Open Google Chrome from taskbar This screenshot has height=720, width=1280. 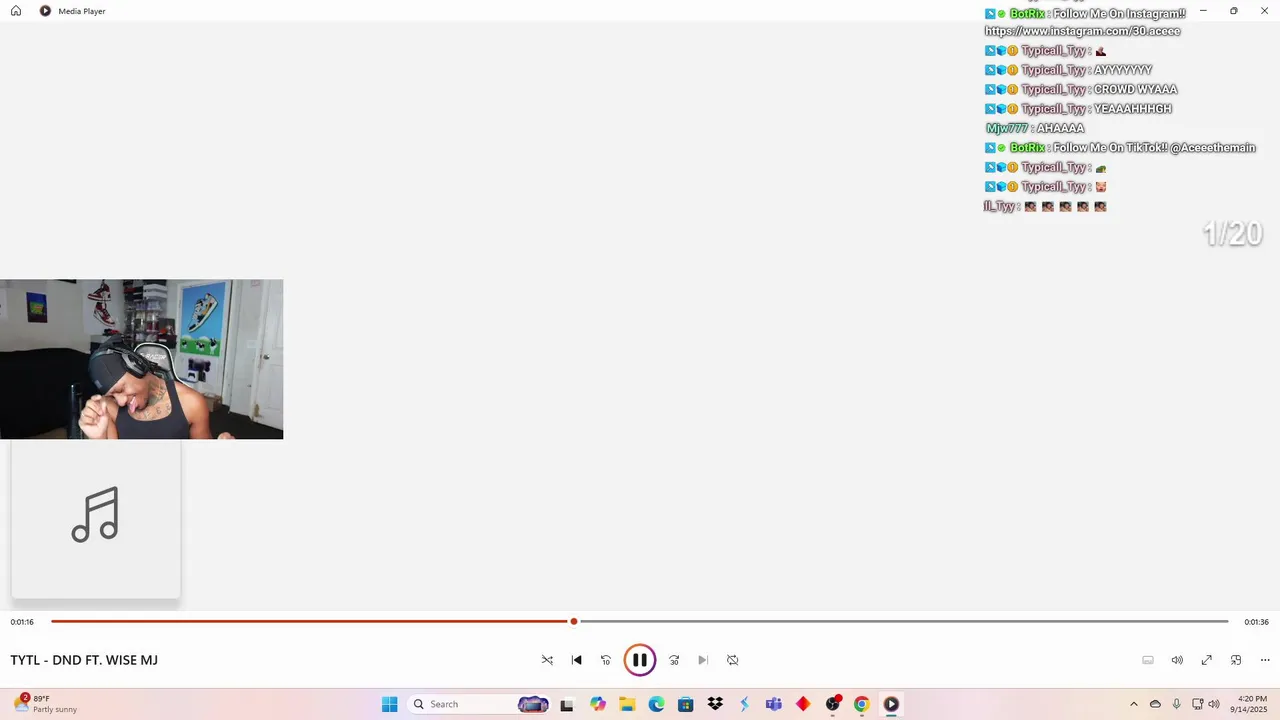[x=861, y=704]
